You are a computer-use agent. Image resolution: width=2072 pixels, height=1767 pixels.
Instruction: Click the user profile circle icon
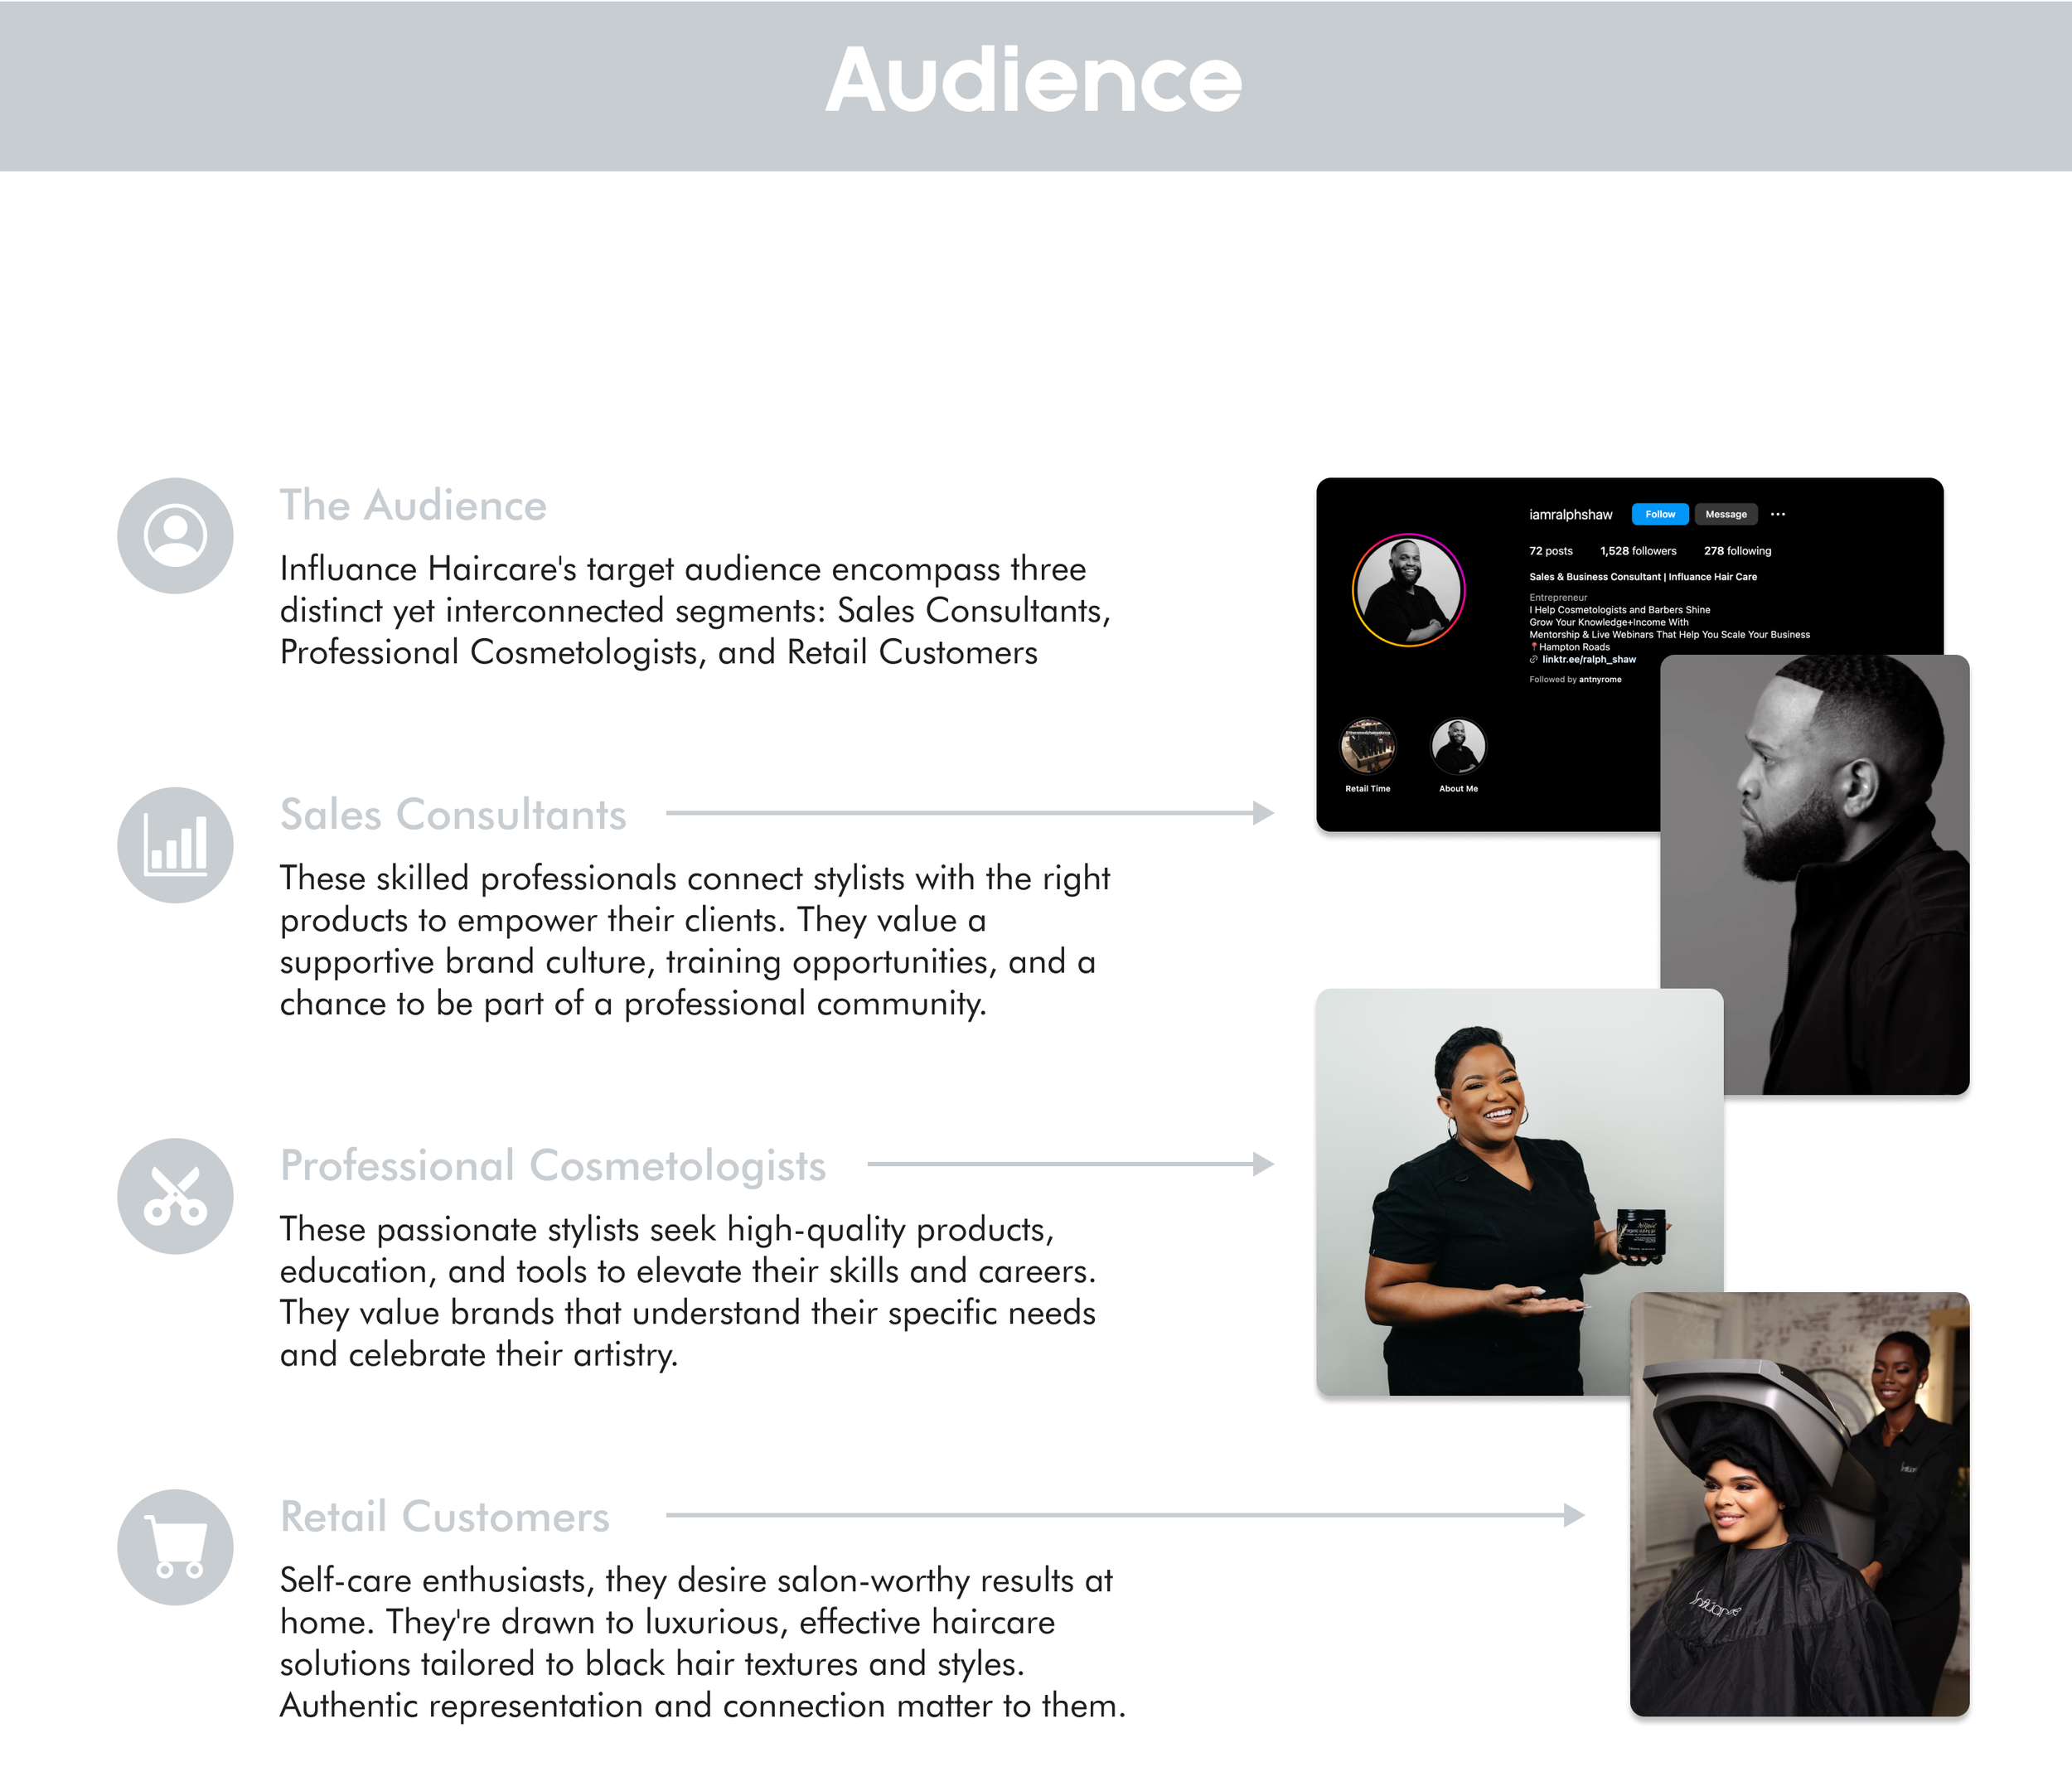tap(175, 536)
